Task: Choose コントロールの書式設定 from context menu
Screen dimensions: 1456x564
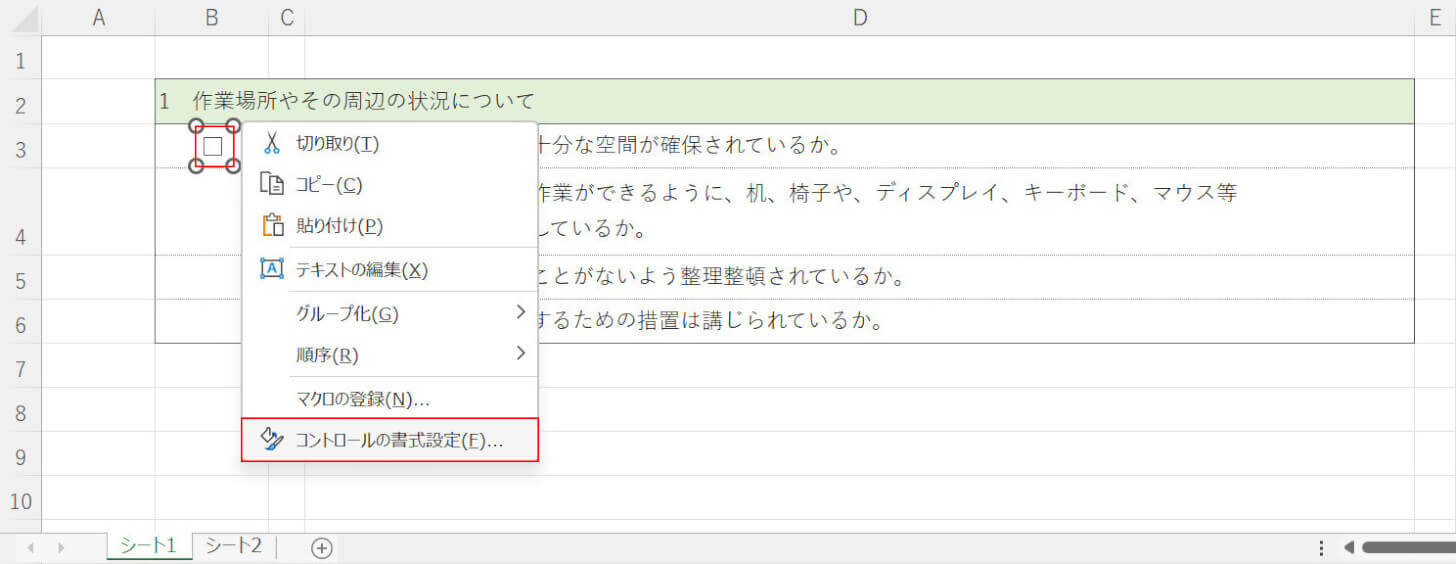Action: pos(399,440)
